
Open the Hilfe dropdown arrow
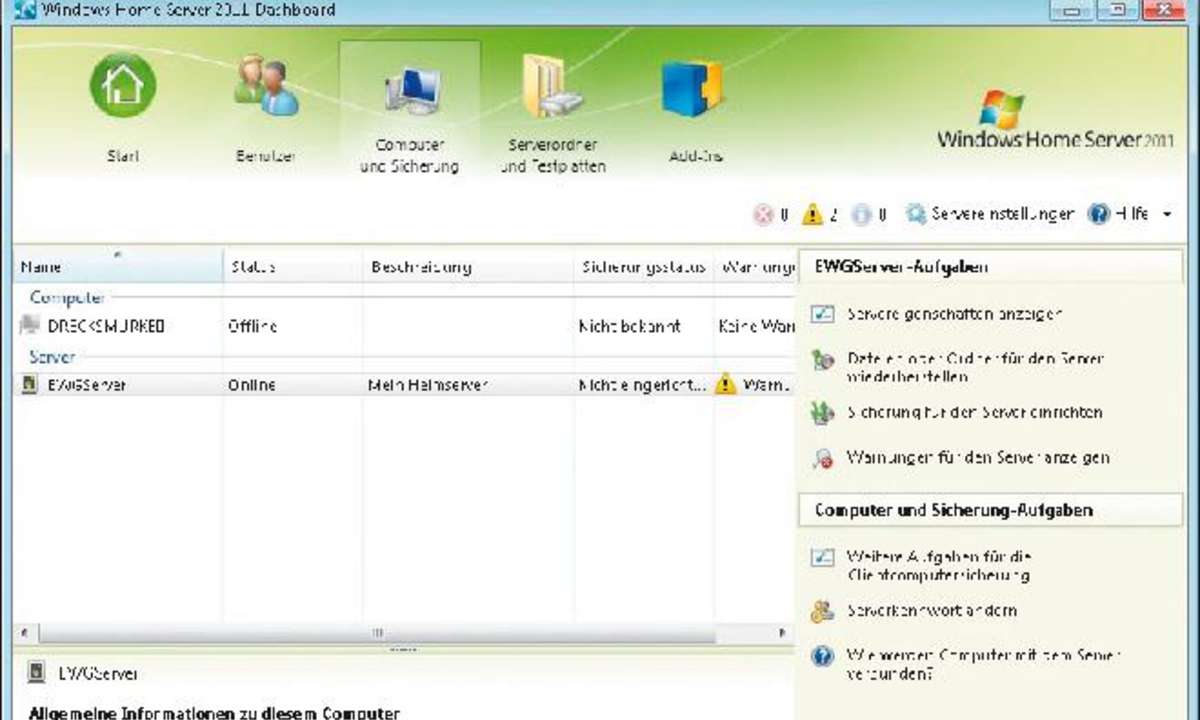coord(1167,215)
